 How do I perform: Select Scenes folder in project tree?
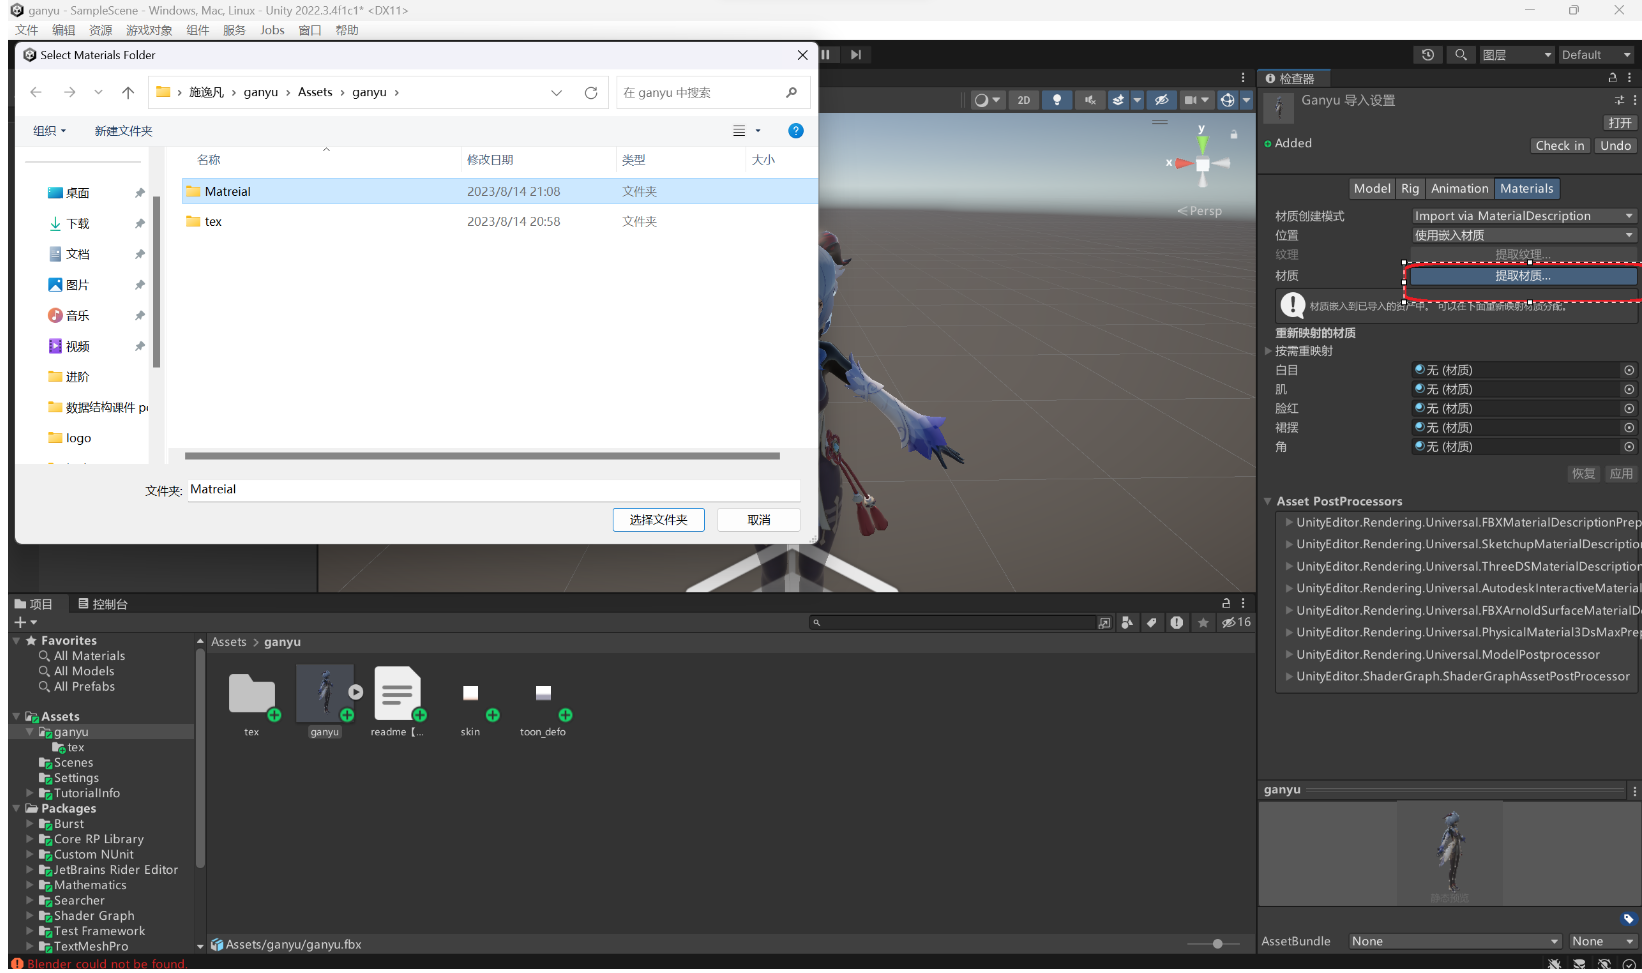tap(73, 763)
